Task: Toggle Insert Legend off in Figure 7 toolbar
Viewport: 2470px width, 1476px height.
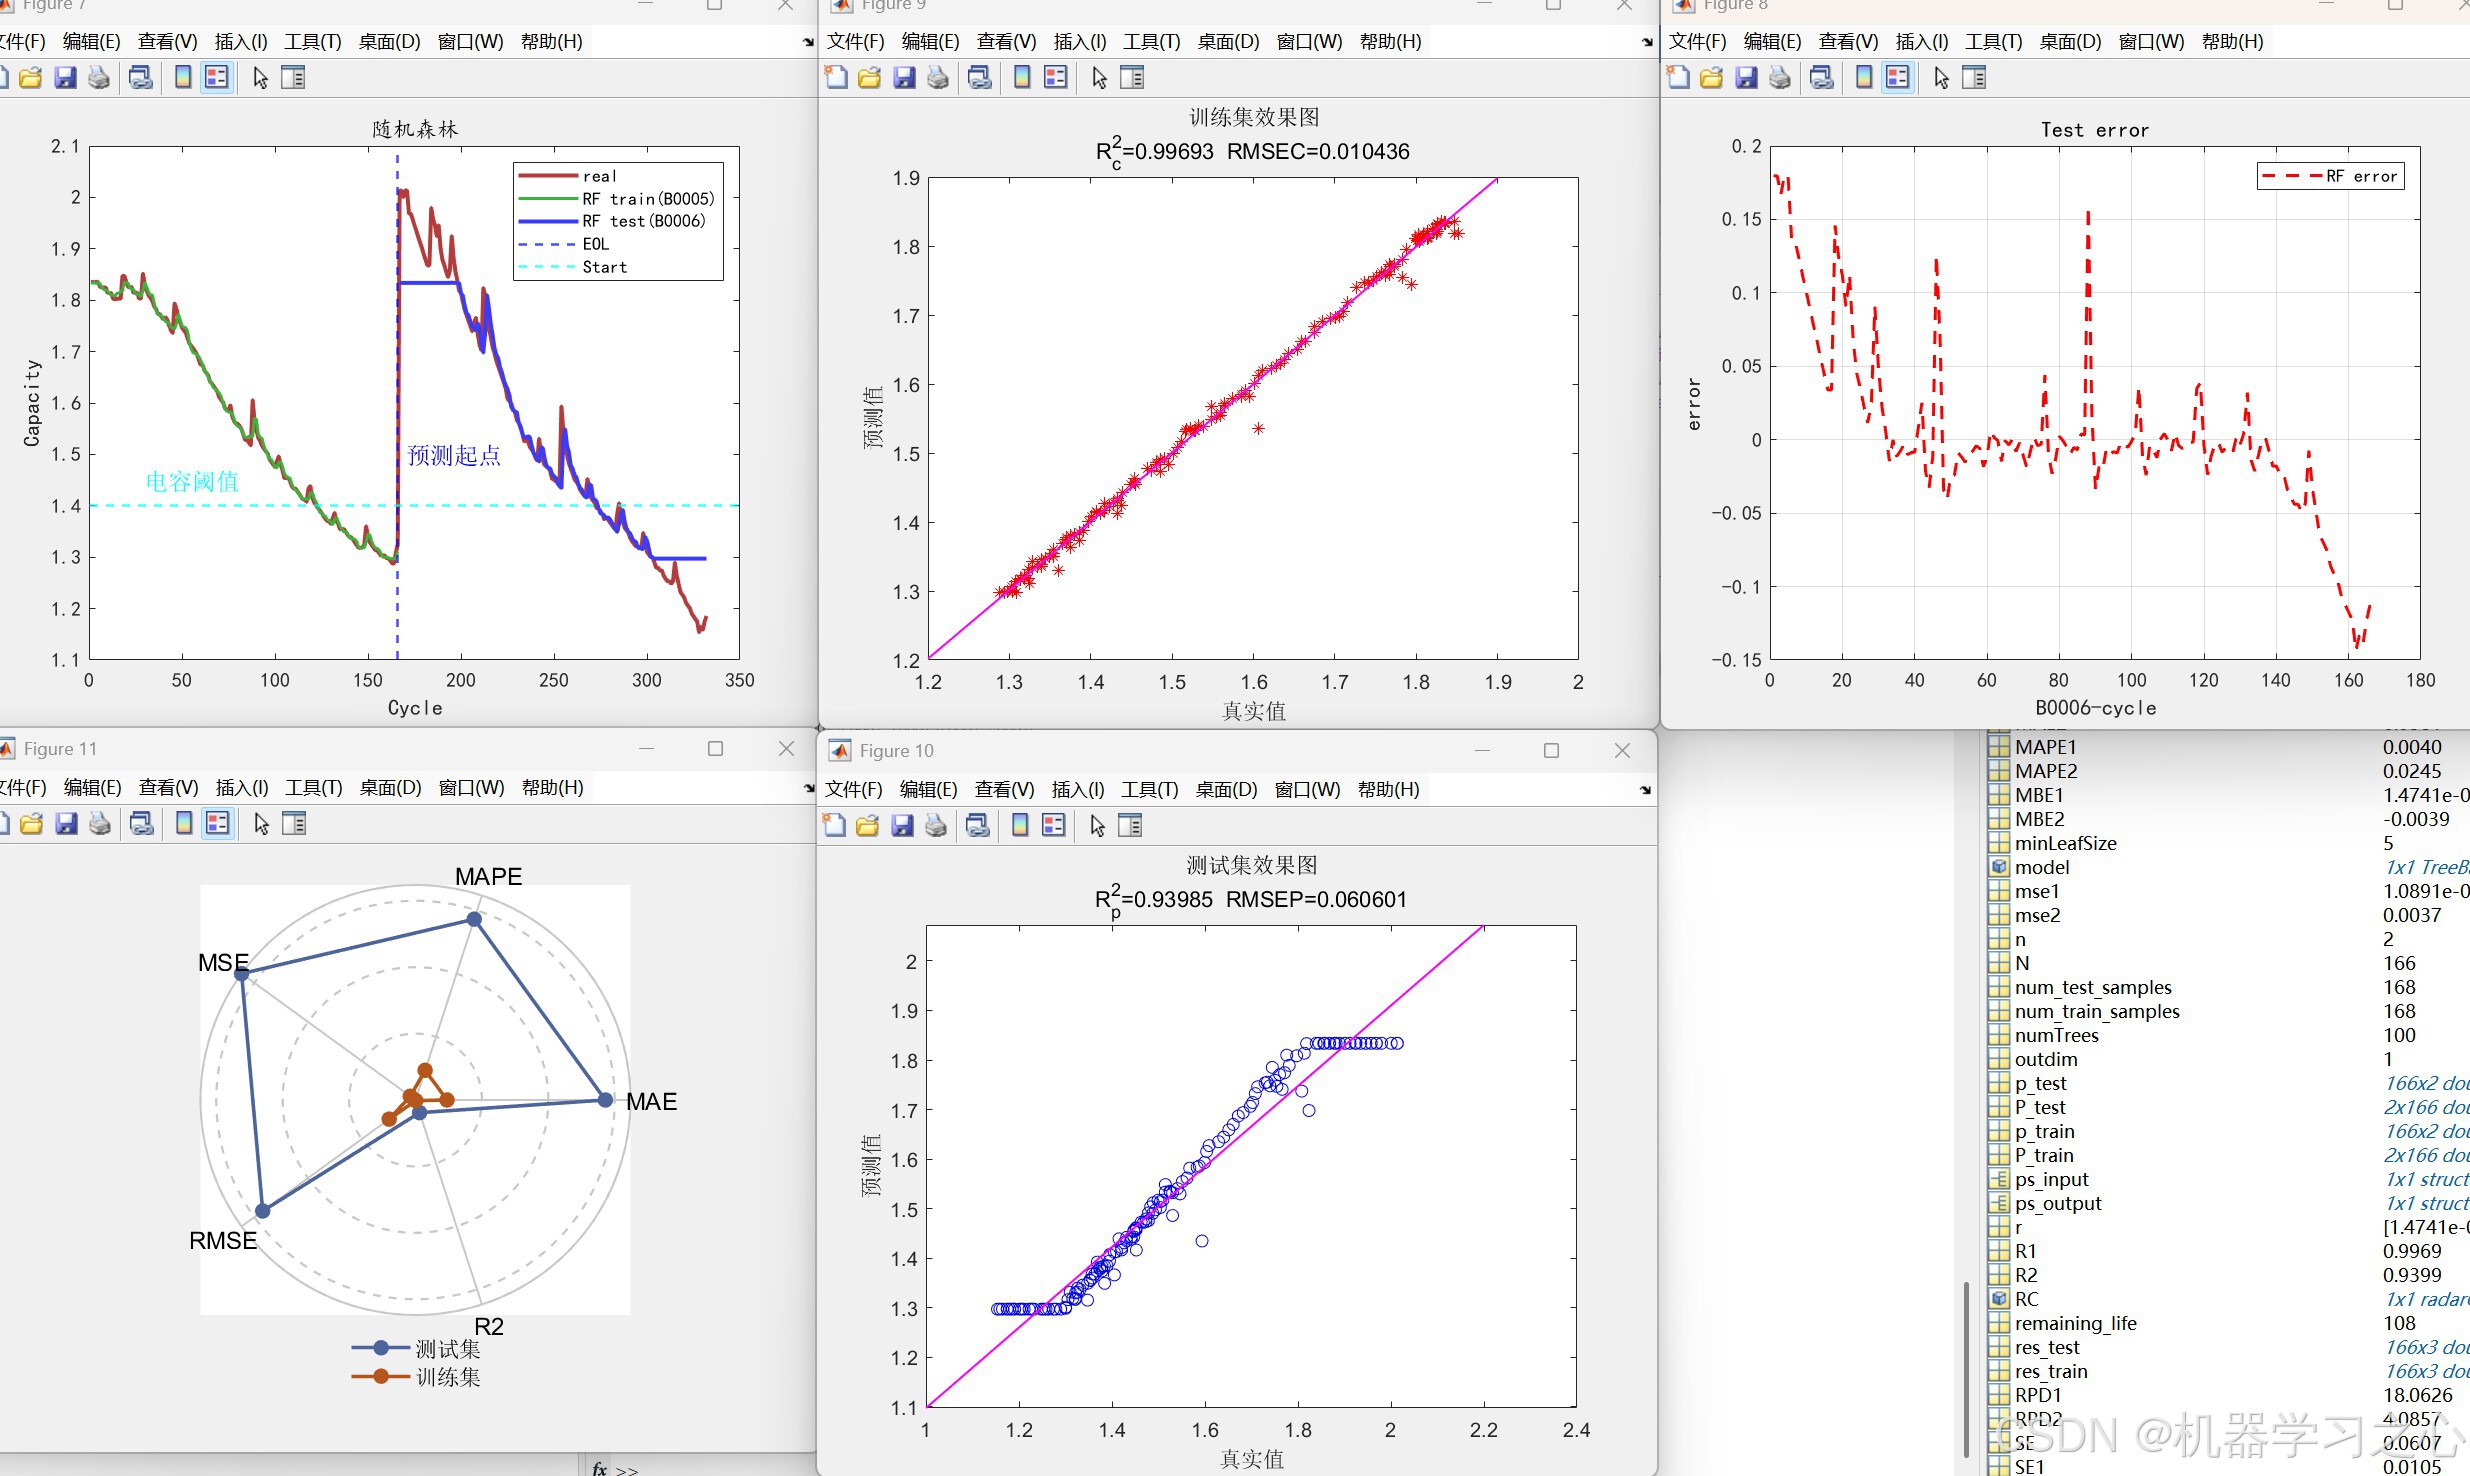Action: point(217,78)
